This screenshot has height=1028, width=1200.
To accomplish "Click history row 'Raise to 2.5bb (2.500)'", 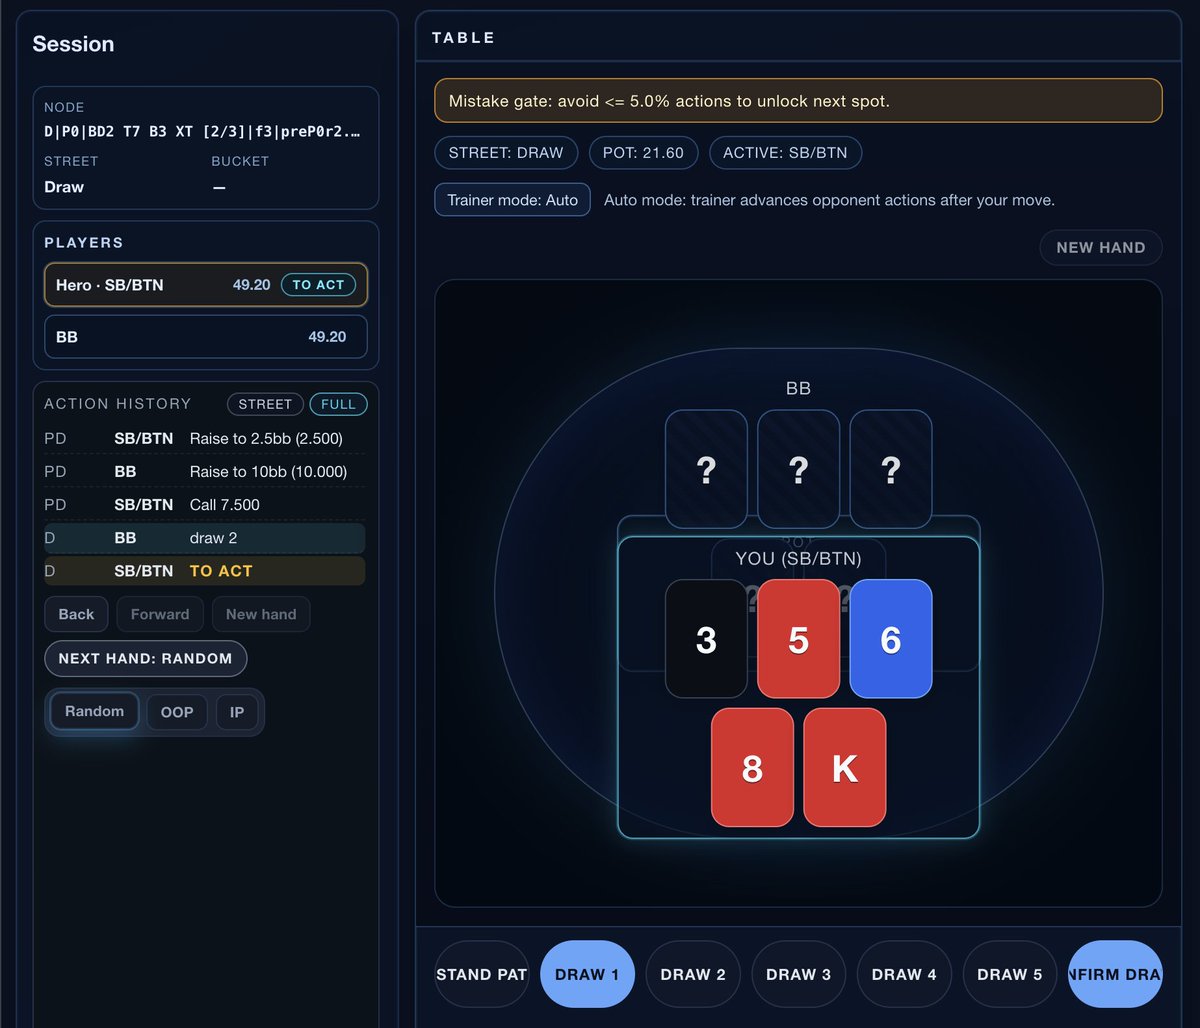I will coord(204,438).
